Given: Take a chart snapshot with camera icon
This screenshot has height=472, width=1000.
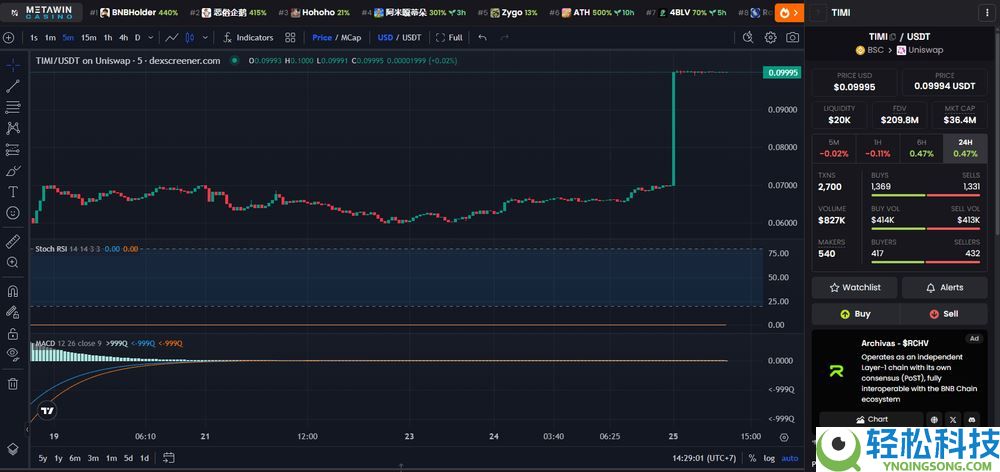Looking at the screenshot, I should pos(792,38).
